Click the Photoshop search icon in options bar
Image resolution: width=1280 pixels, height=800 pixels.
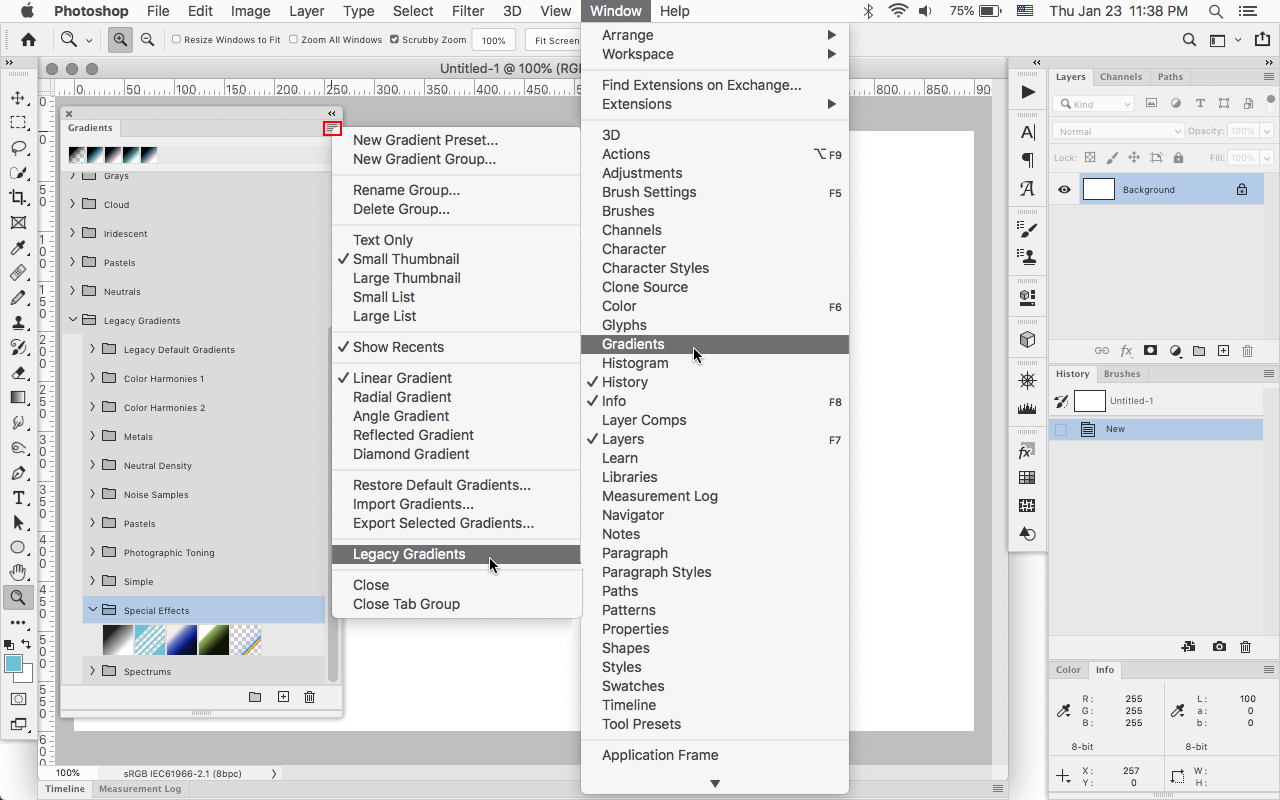coord(1189,40)
